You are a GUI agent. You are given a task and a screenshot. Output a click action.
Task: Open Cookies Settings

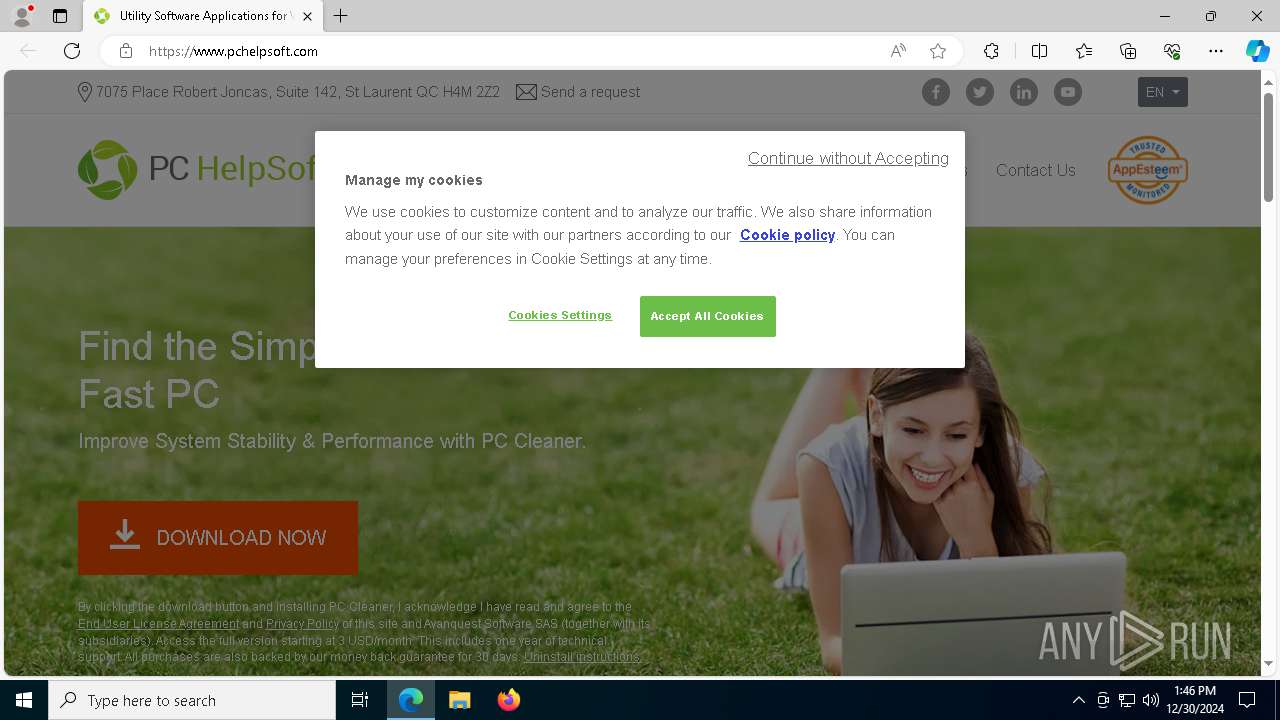560,315
